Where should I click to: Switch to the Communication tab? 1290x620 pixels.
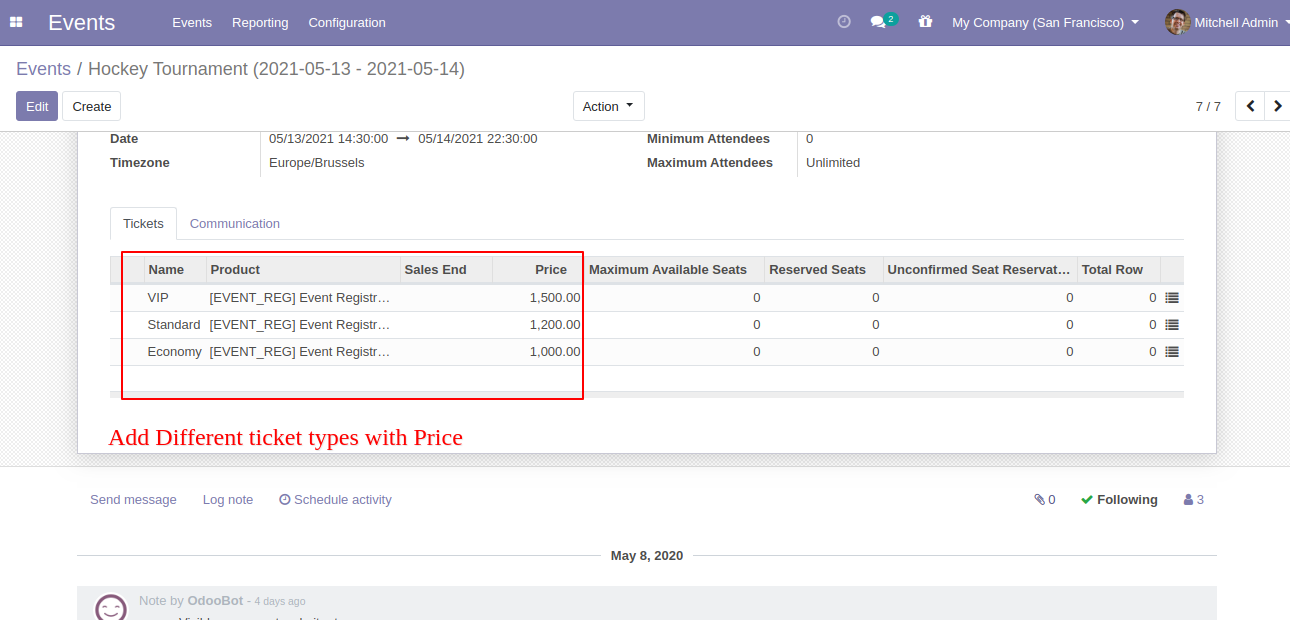235,224
